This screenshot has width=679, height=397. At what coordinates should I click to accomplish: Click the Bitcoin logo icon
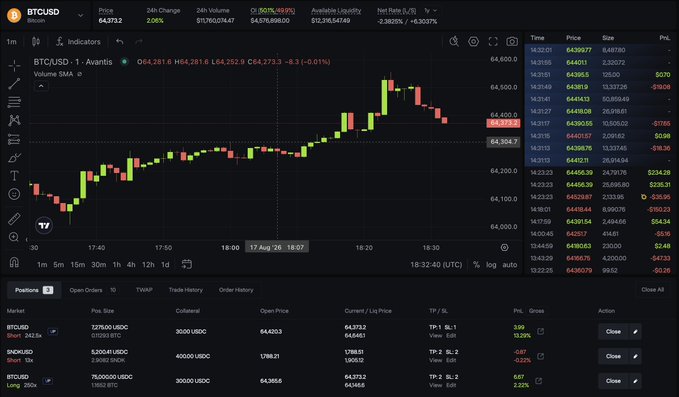pos(14,15)
